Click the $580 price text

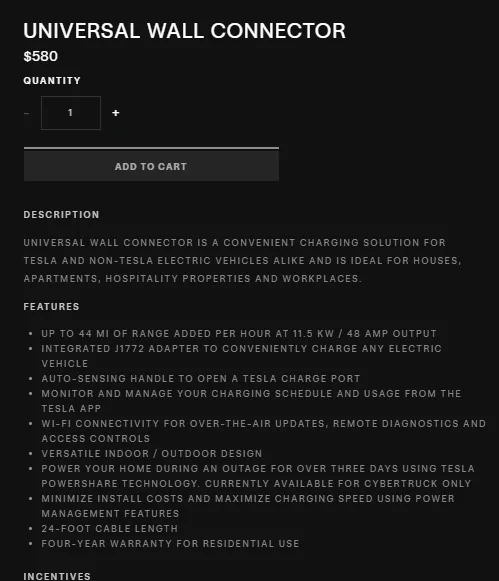pyautogui.click(x=40, y=56)
